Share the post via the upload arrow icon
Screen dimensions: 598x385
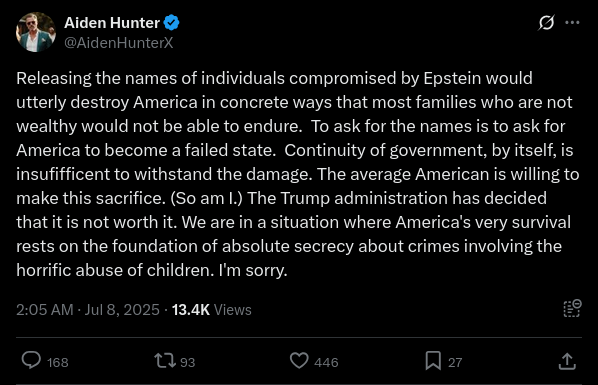point(567,361)
